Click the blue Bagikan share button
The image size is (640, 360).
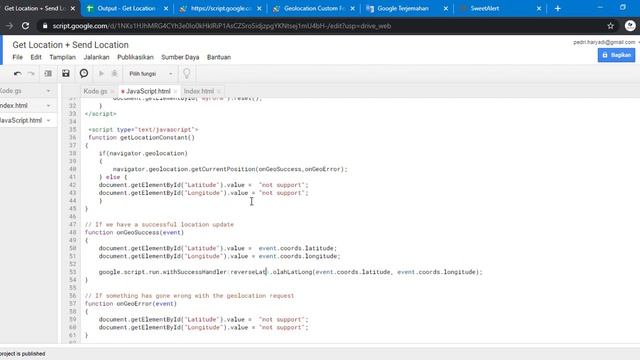click(x=616, y=55)
